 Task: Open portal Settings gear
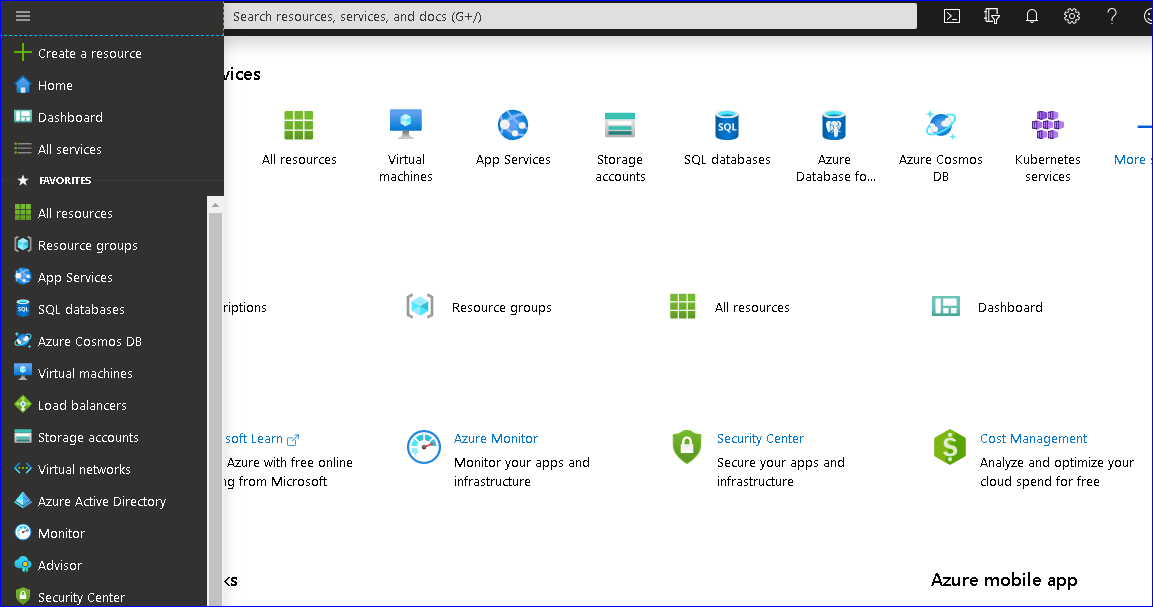1072,16
